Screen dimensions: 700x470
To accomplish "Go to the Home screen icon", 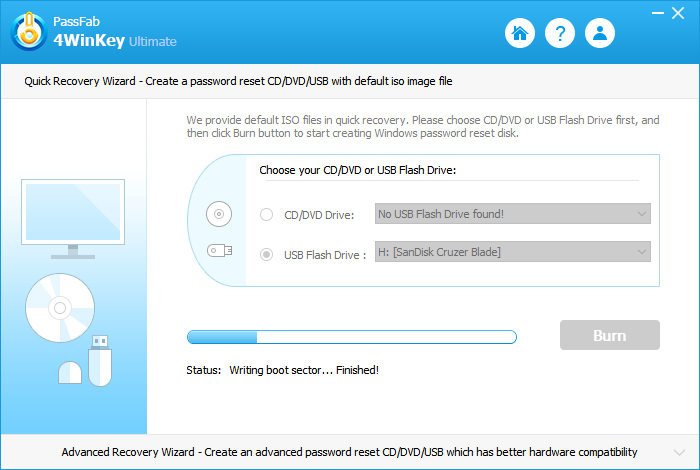I will [x=520, y=33].
